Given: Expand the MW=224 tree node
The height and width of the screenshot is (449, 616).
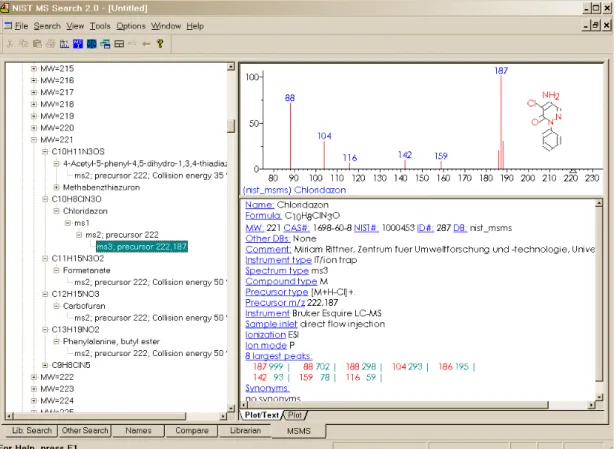Looking at the screenshot, I should (34, 401).
